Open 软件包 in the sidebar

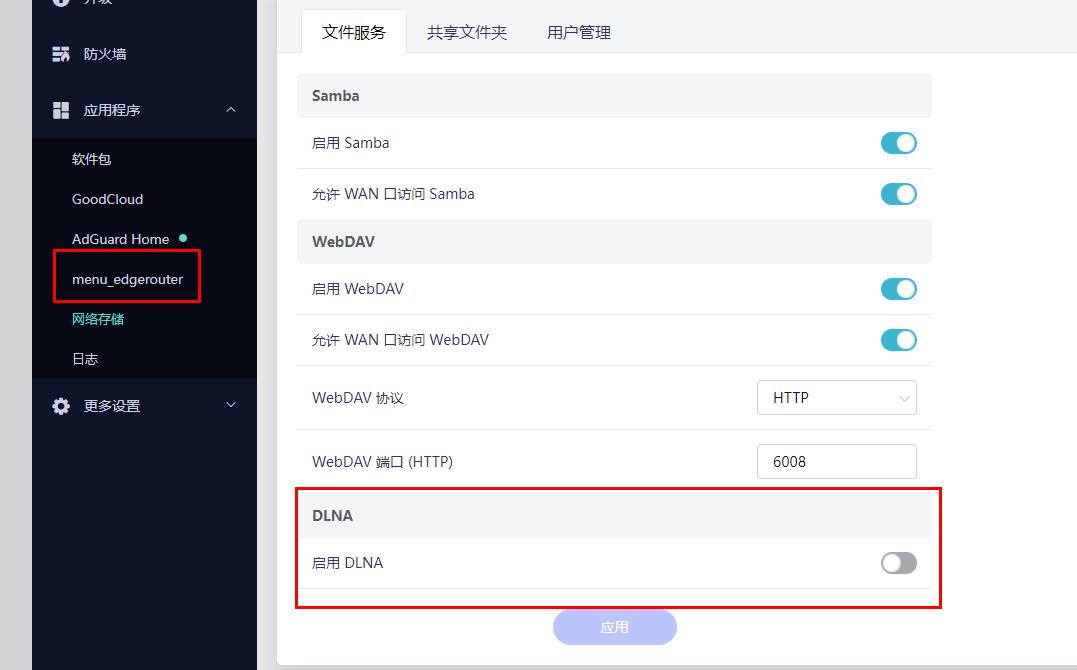pyautogui.click(x=91, y=159)
